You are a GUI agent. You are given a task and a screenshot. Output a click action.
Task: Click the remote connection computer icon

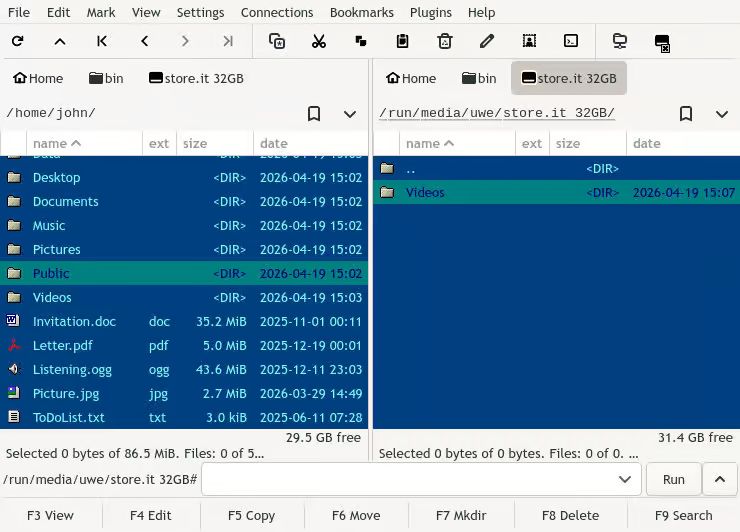click(x=620, y=41)
